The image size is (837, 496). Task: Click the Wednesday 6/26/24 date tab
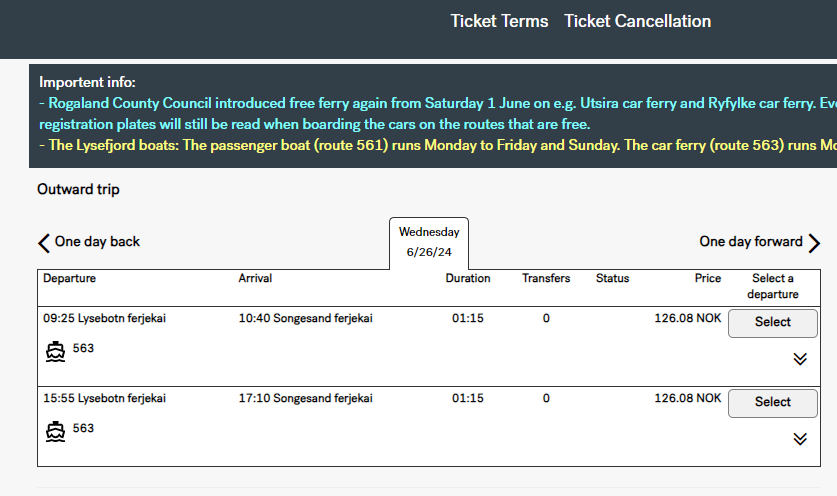(429, 242)
